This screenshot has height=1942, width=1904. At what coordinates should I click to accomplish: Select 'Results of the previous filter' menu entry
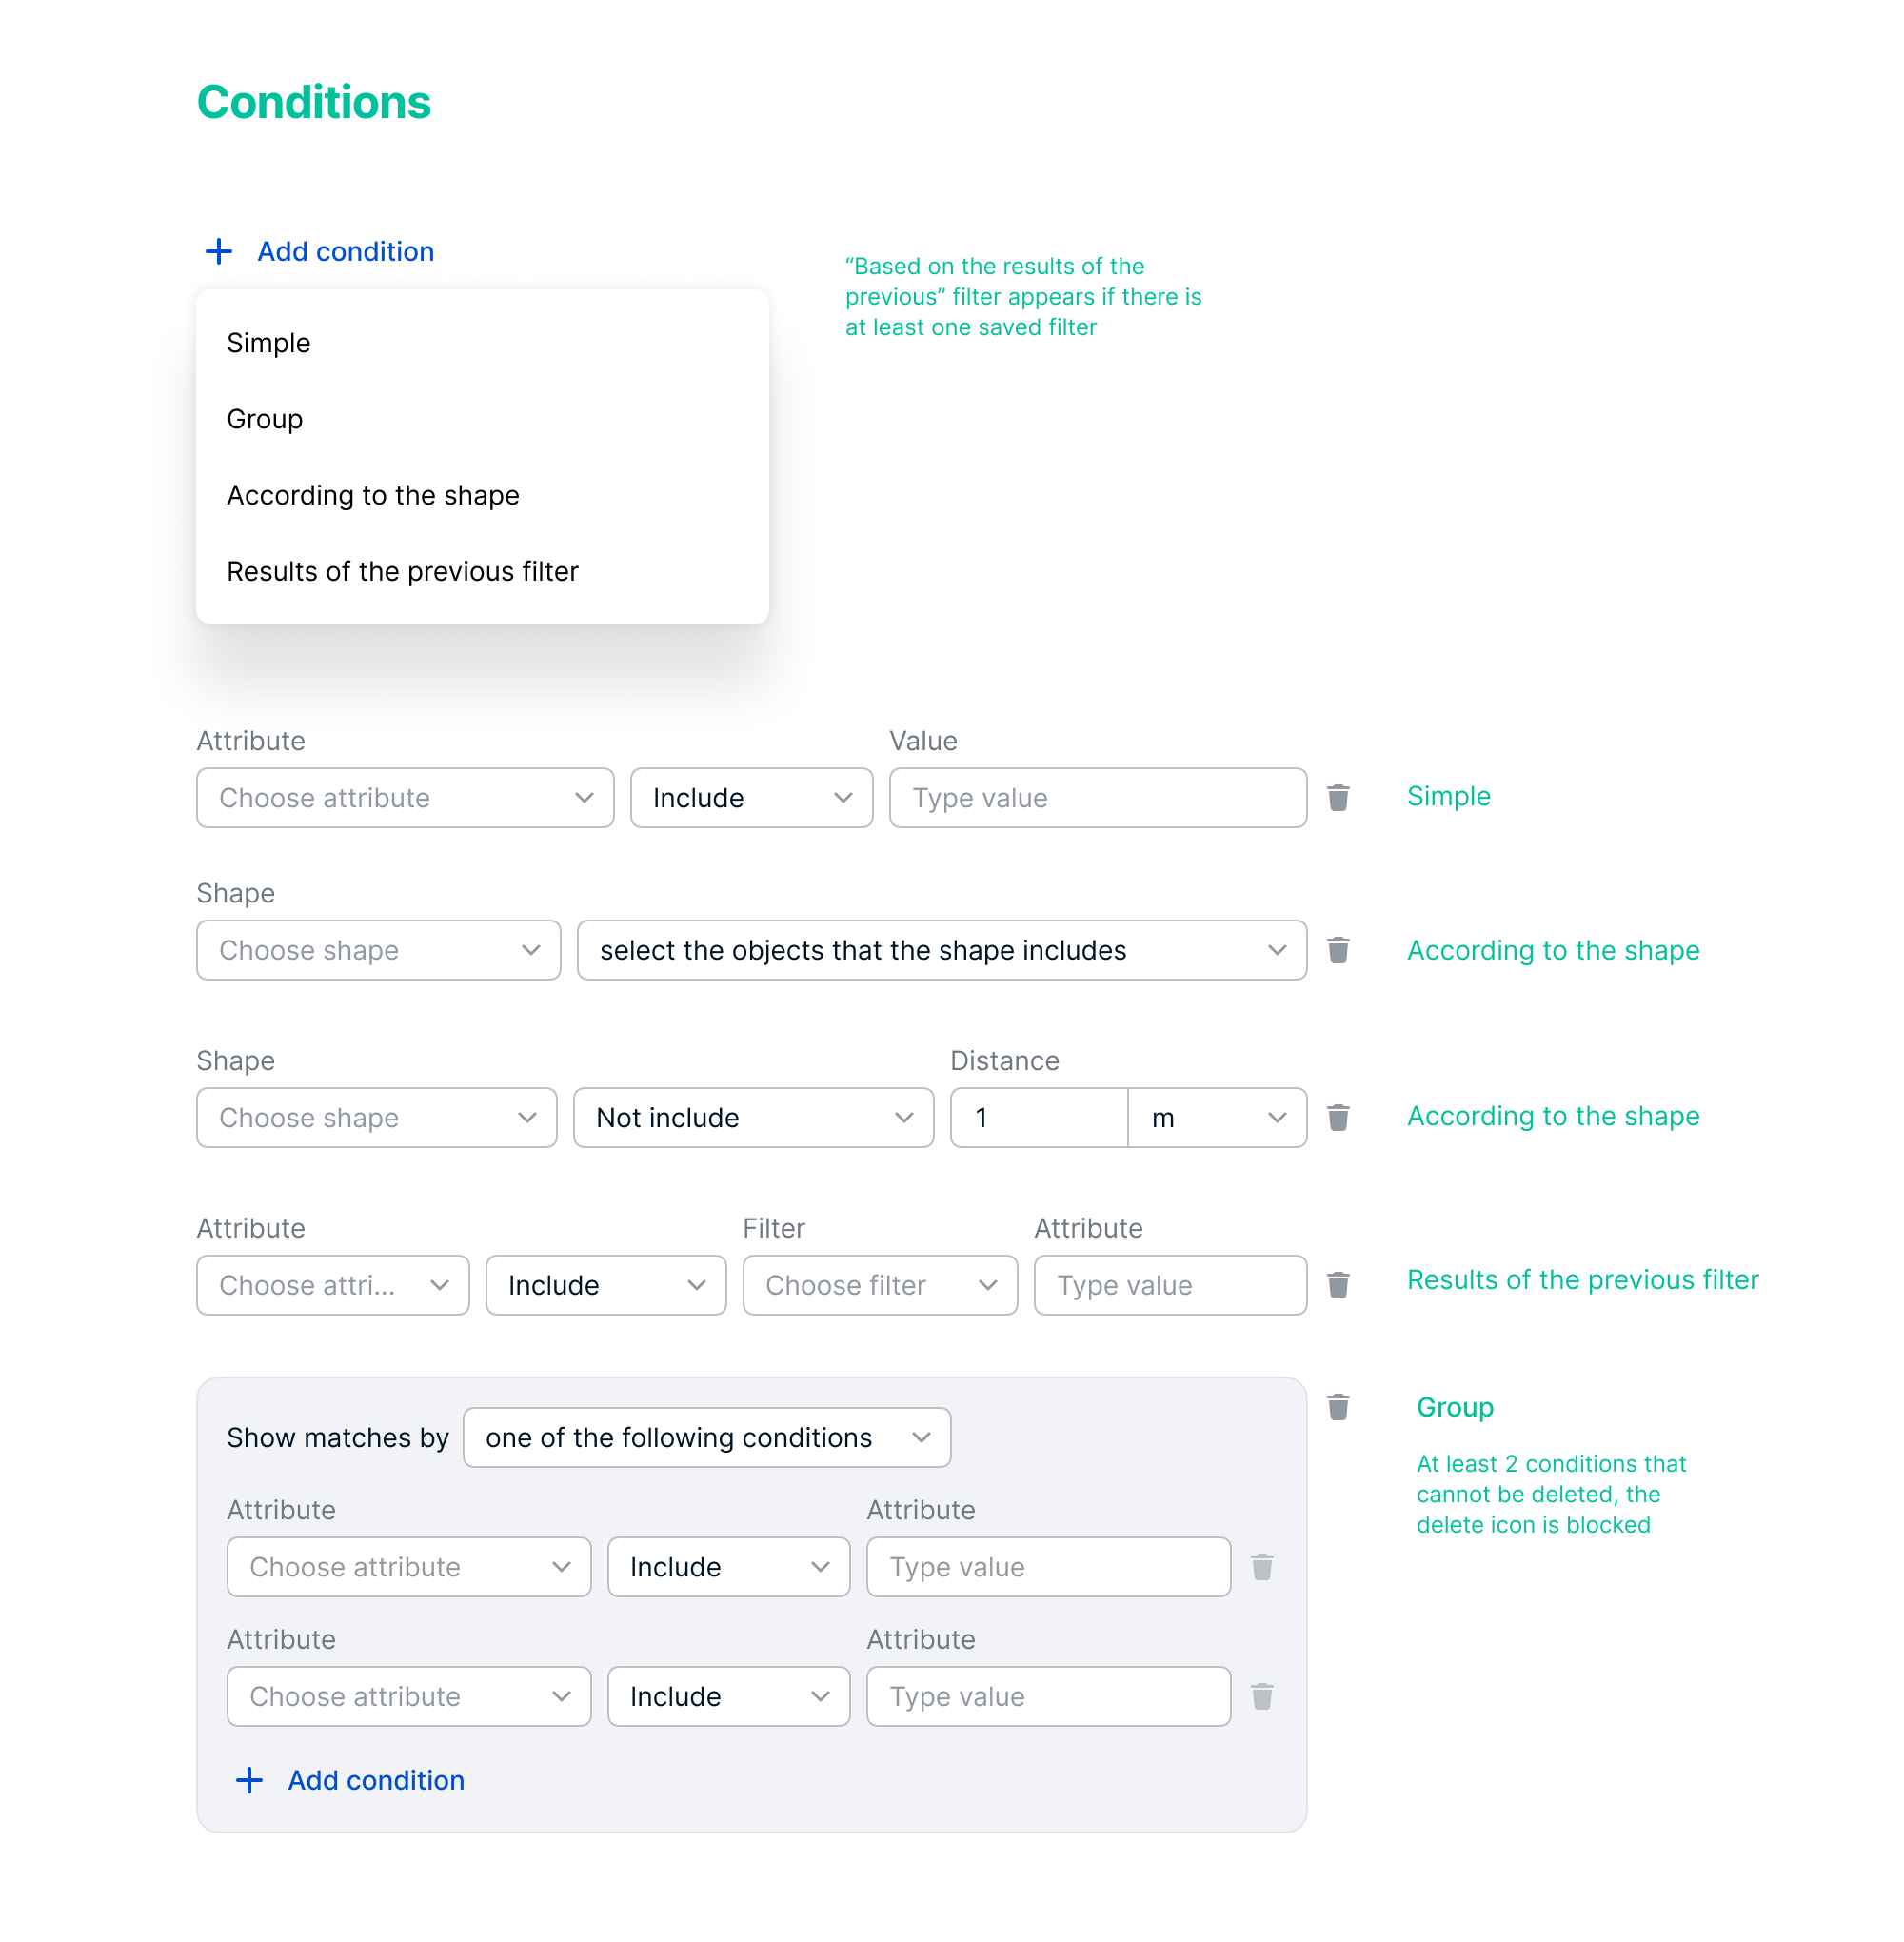tap(402, 571)
